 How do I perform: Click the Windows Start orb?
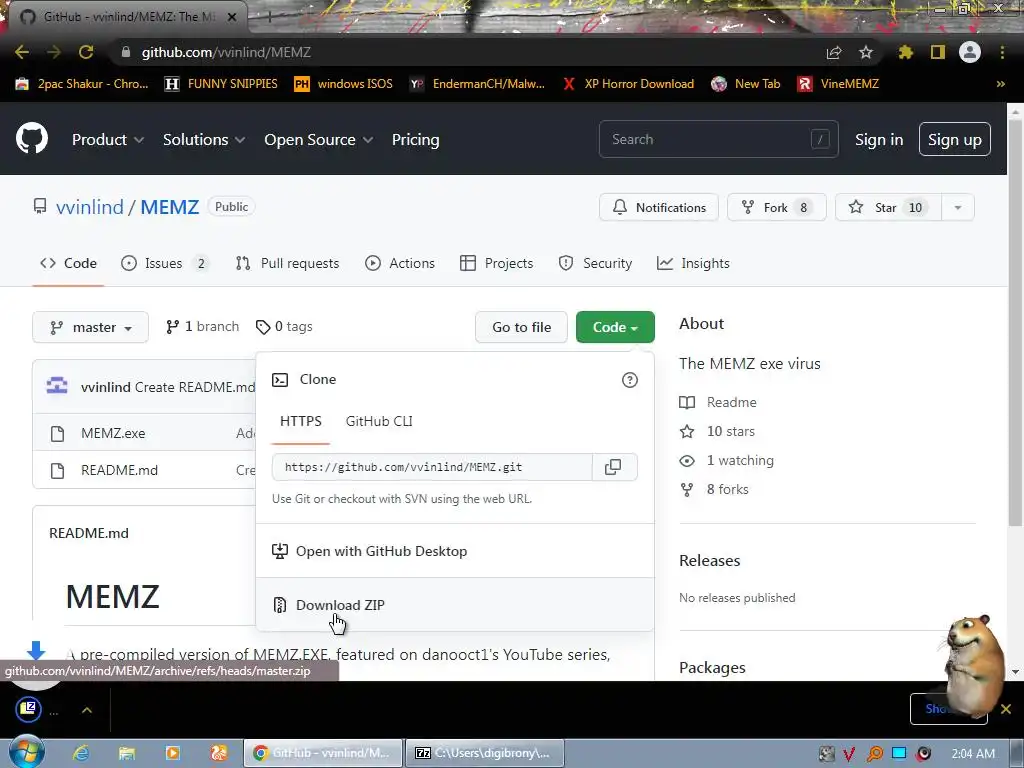tap(27, 752)
